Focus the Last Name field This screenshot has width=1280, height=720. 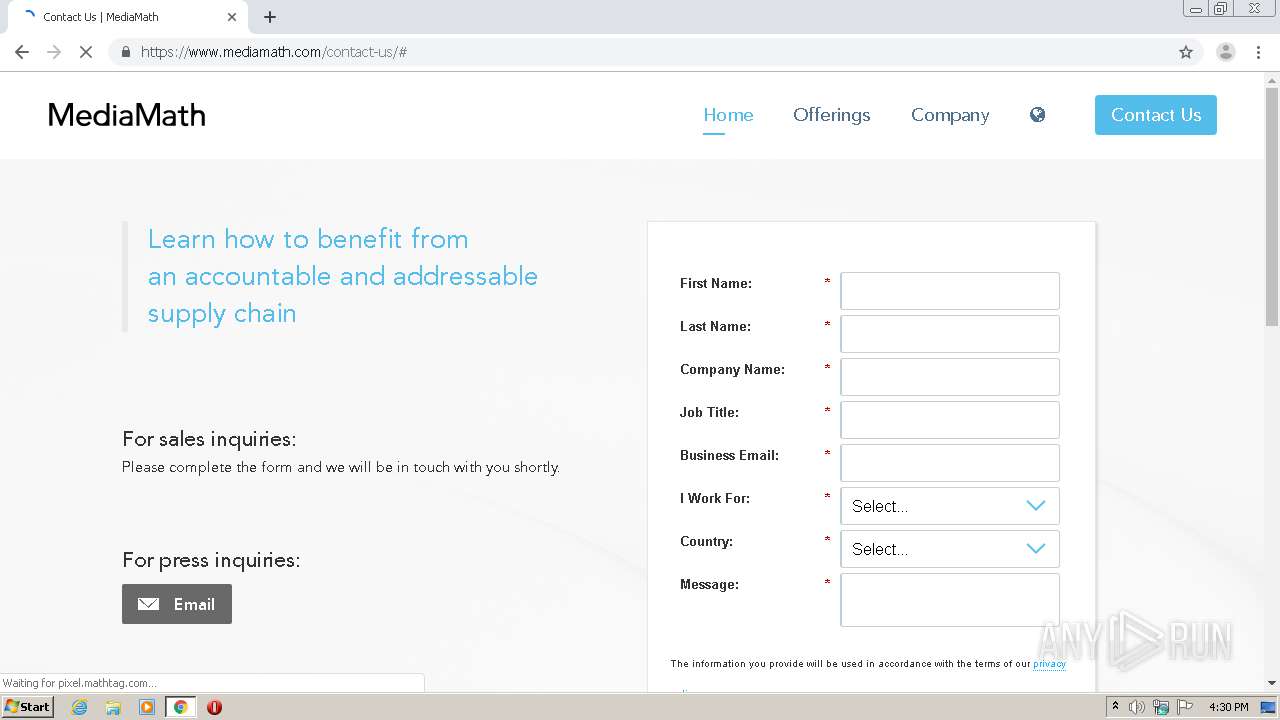(x=950, y=334)
